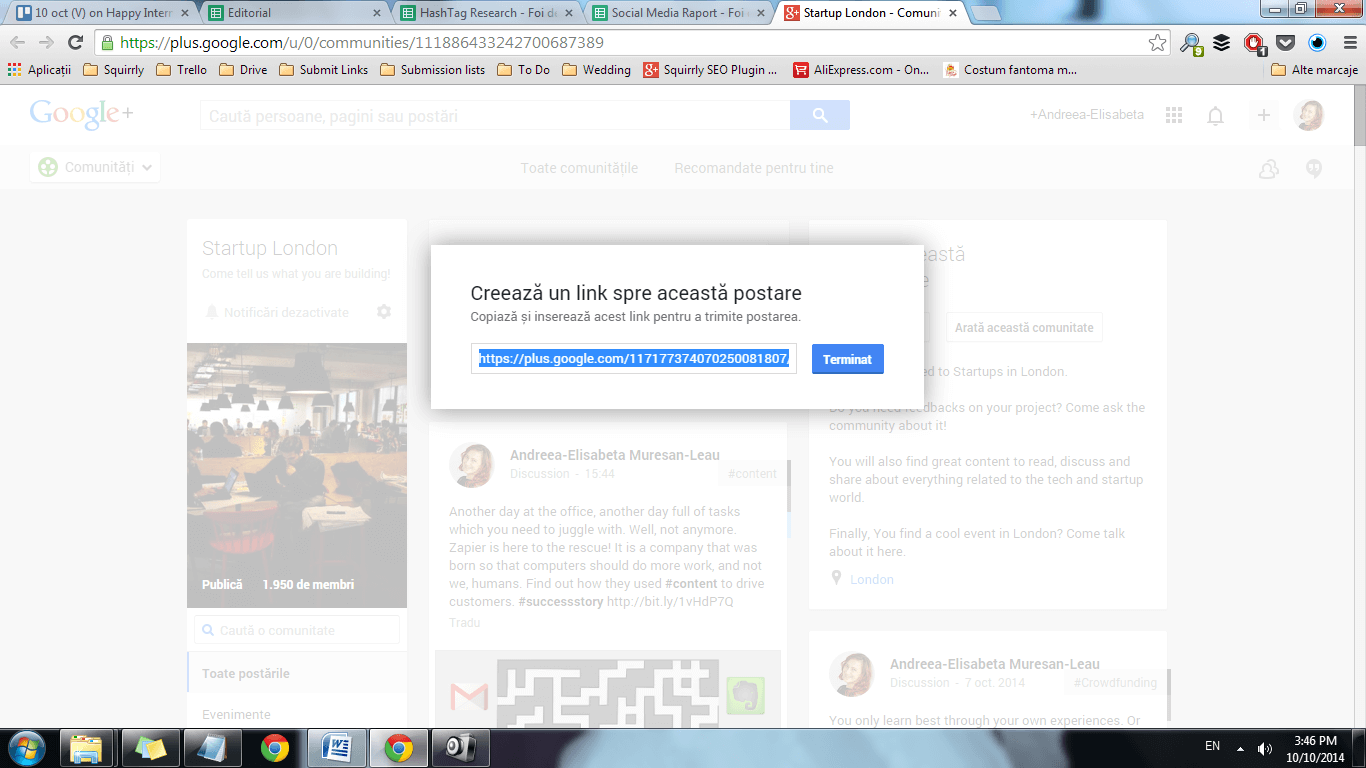Click the highlighted post link field
This screenshot has width=1366, height=768.
click(x=634, y=358)
